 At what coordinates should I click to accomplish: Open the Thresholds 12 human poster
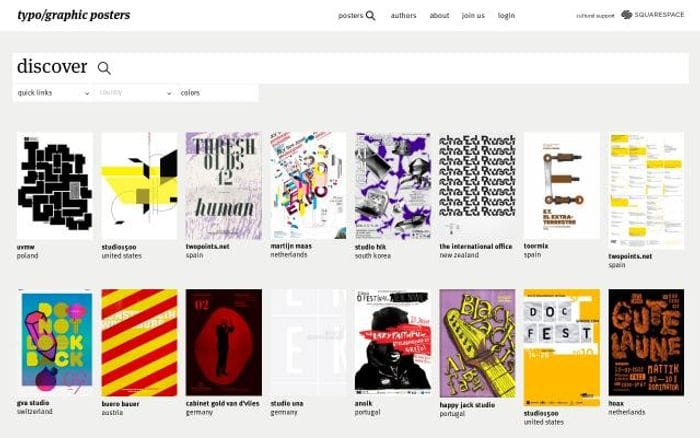point(224,186)
